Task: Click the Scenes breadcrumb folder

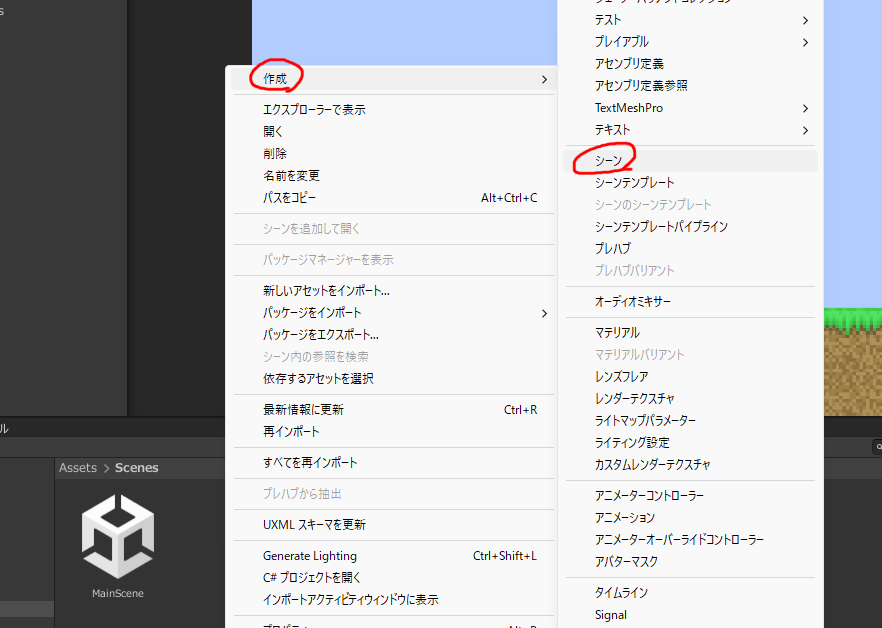Action: 137,468
